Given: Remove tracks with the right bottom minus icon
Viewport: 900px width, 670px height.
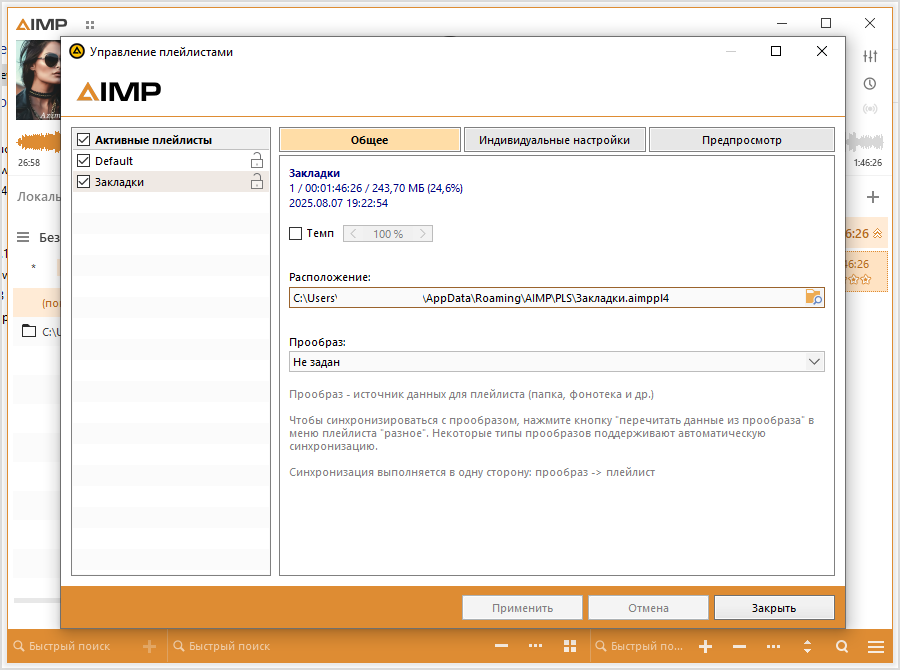Looking at the screenshot, I should click(739, 646).
